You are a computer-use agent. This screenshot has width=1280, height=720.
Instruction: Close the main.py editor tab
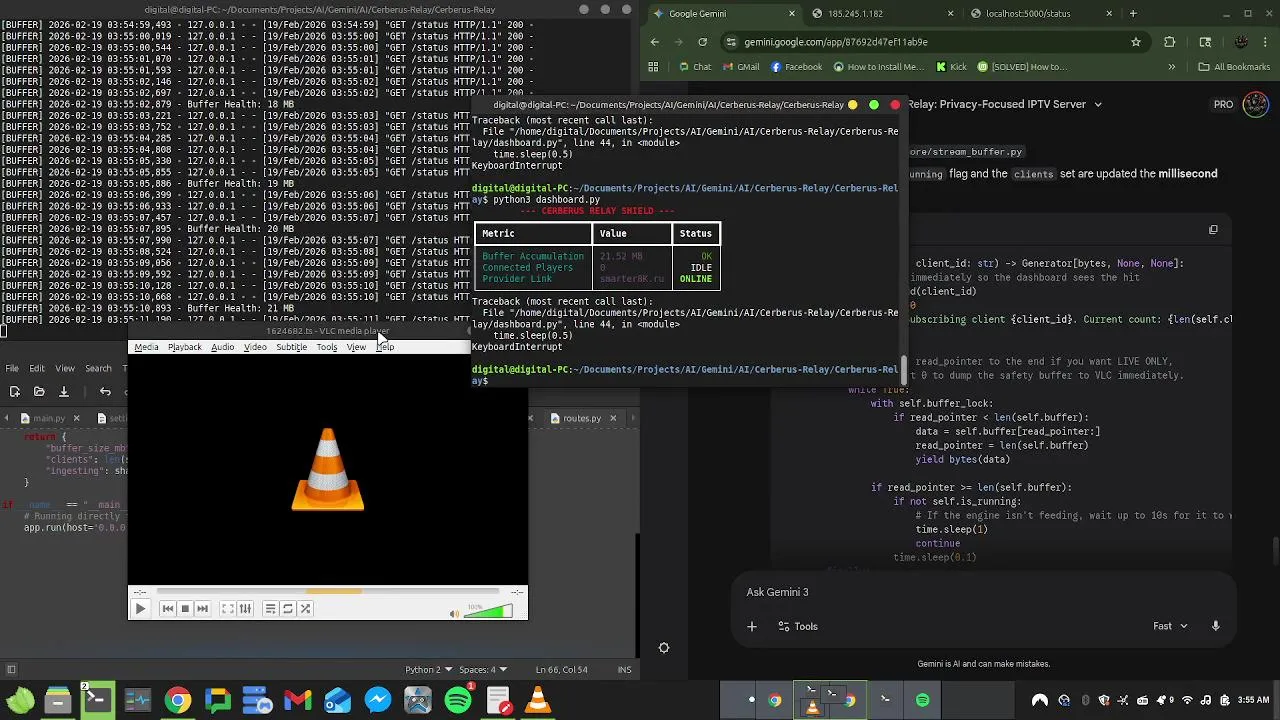tap(76, 418)
